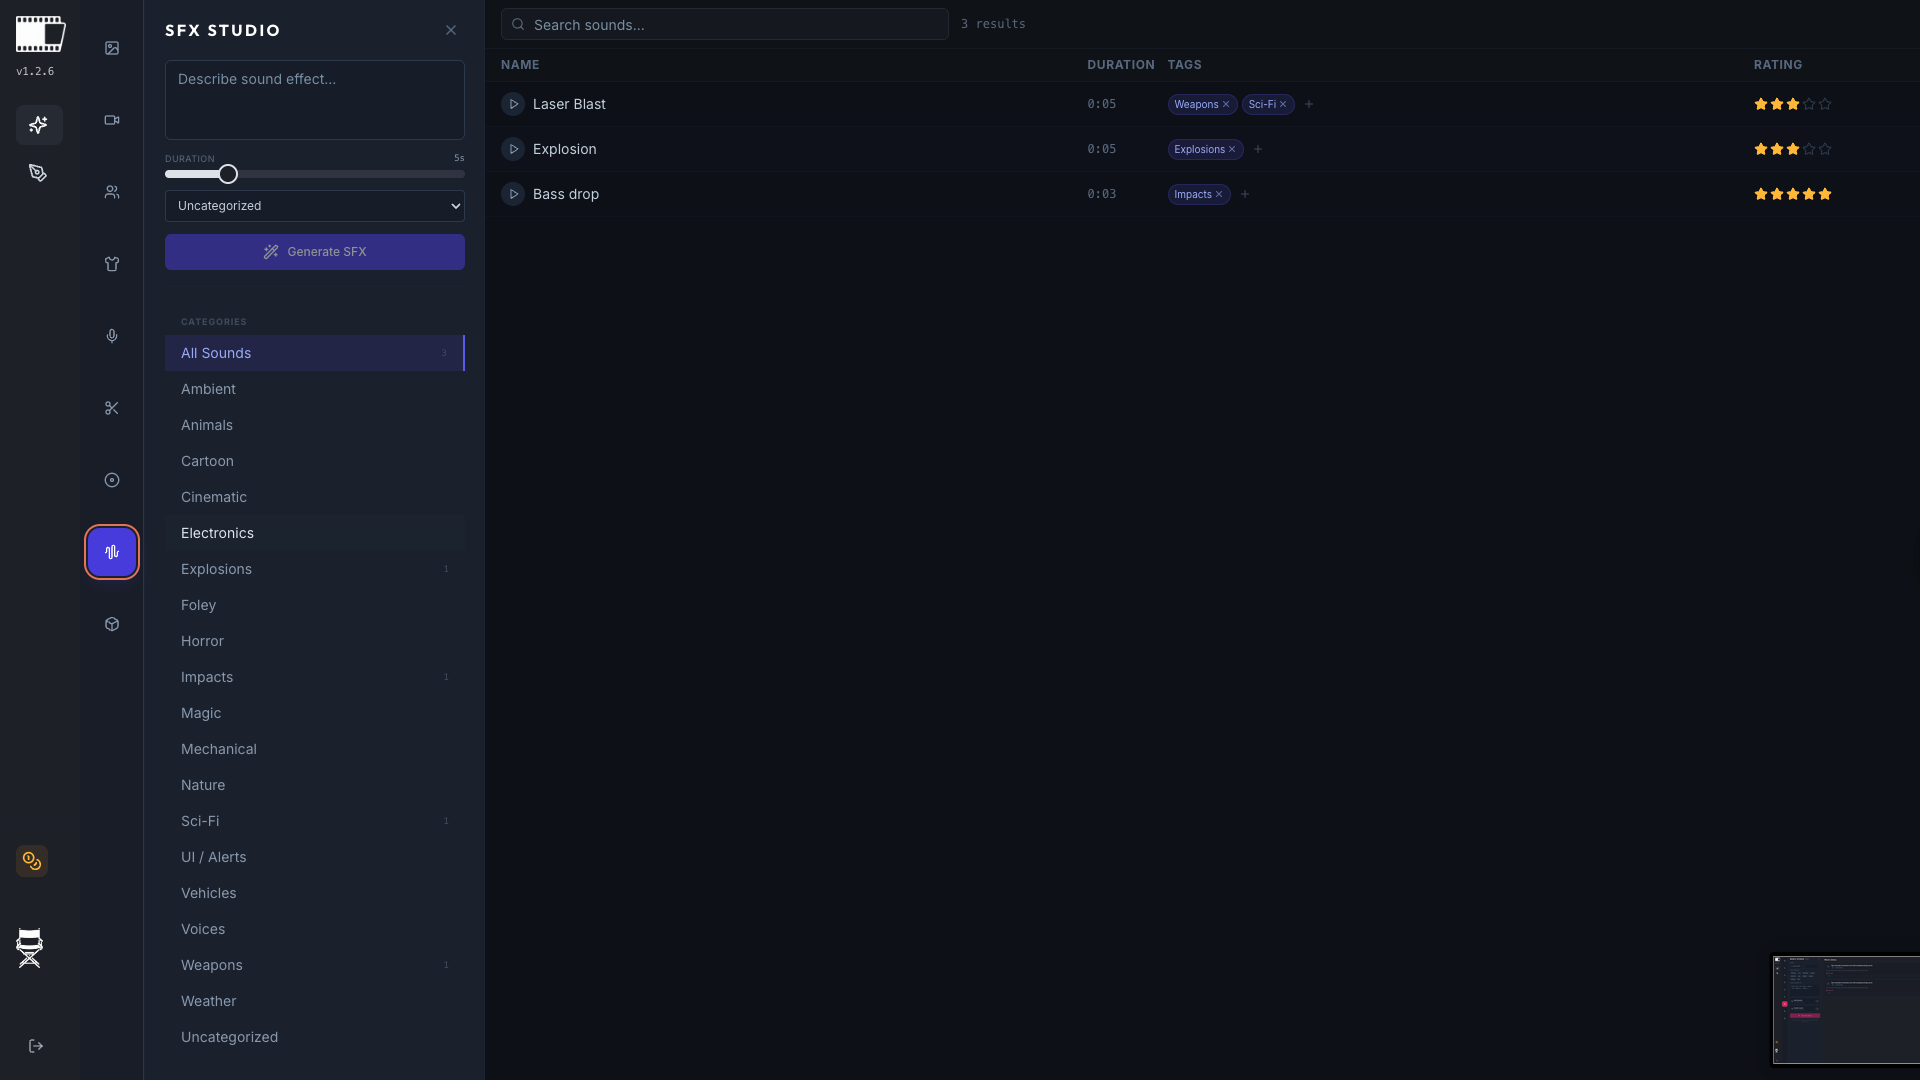
Task: Sort by the RATING column header
Action: [1778, 65]
